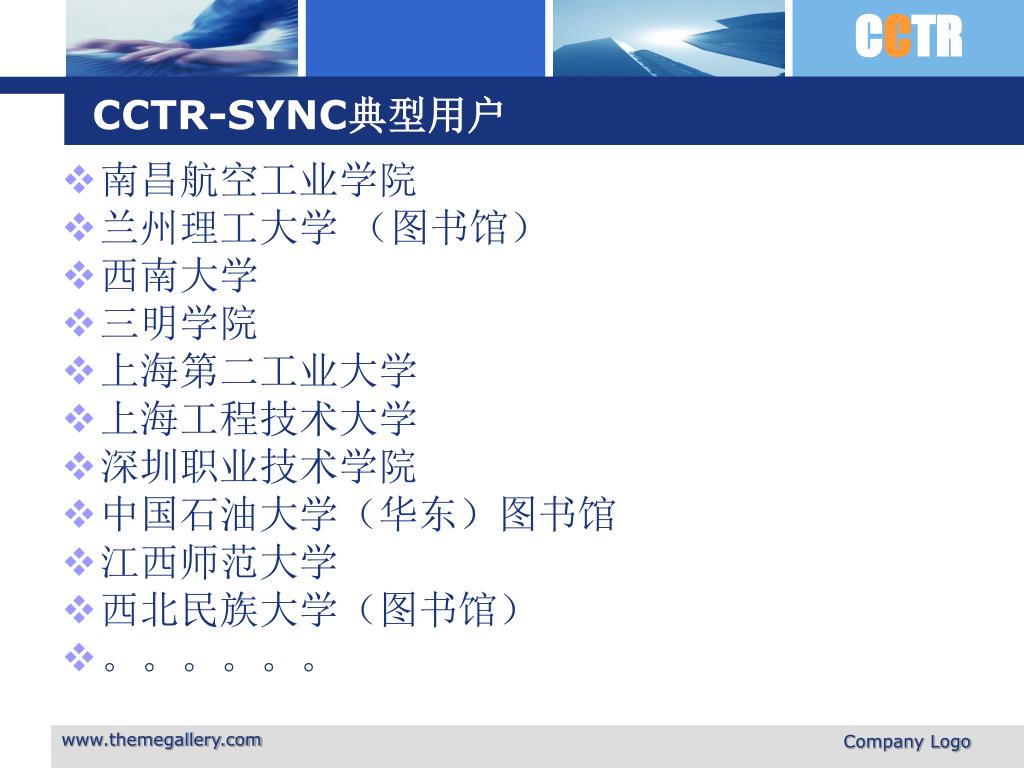The height and width of the screenshot is (768, 1024).
Task: Click the bullet beside 南昌航空工业学院
Action: (79, 180)
